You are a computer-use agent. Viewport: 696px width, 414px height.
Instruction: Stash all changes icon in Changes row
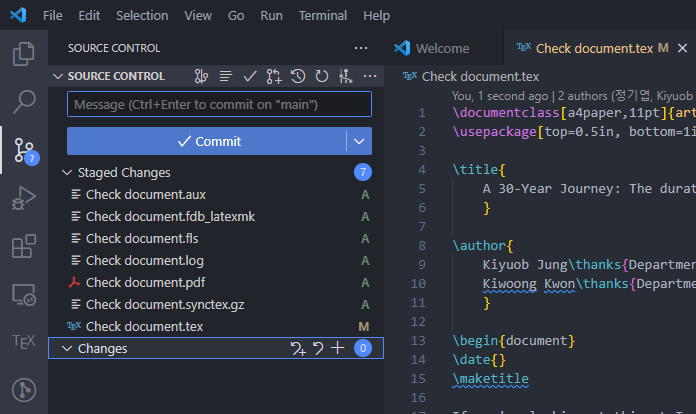tap(298, 348)
